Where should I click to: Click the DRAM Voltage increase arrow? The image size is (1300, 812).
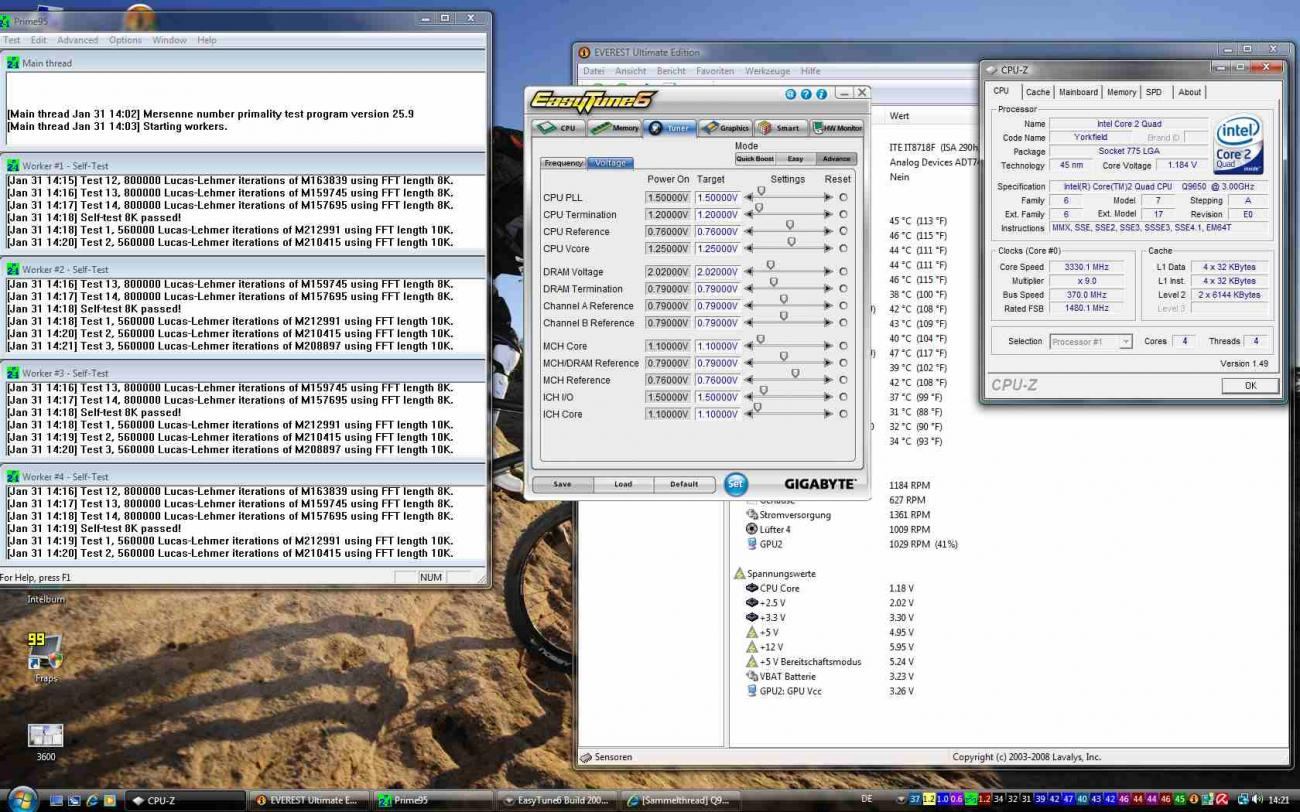(828, 272)
